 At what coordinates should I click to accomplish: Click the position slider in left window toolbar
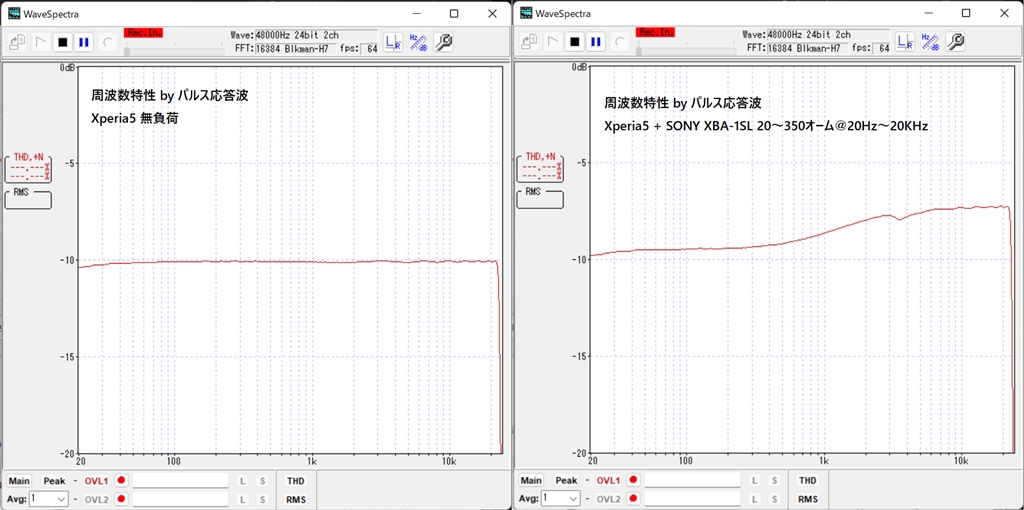[x=174, y=50]
